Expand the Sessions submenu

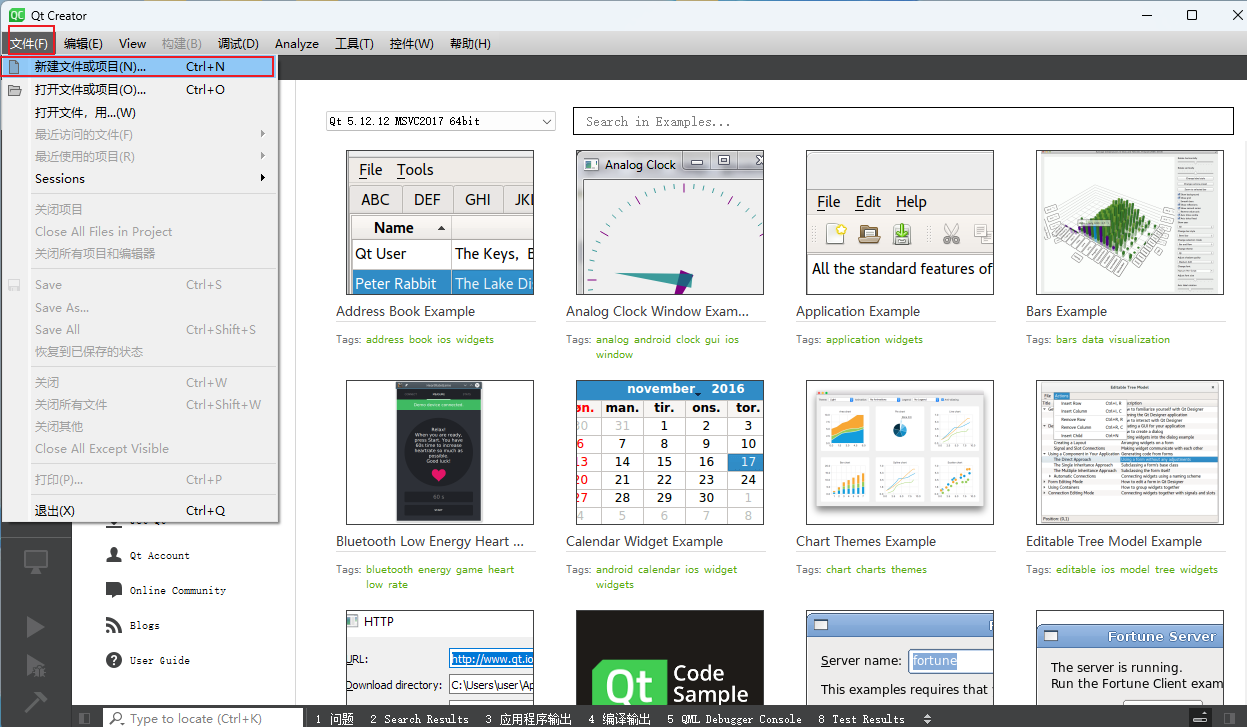point(150,179)
